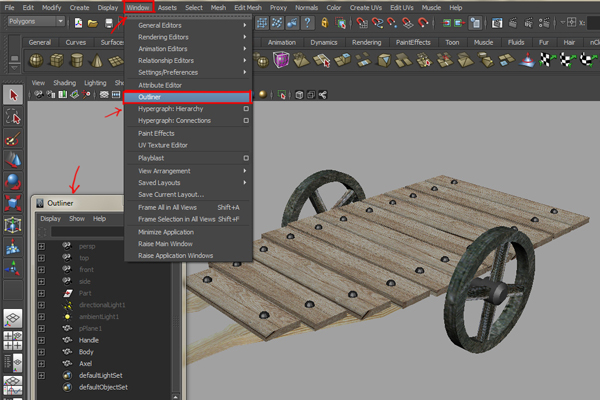Expand the Handle node in Outliner
This screenshot has width=600, height=400.
point(42,340)
